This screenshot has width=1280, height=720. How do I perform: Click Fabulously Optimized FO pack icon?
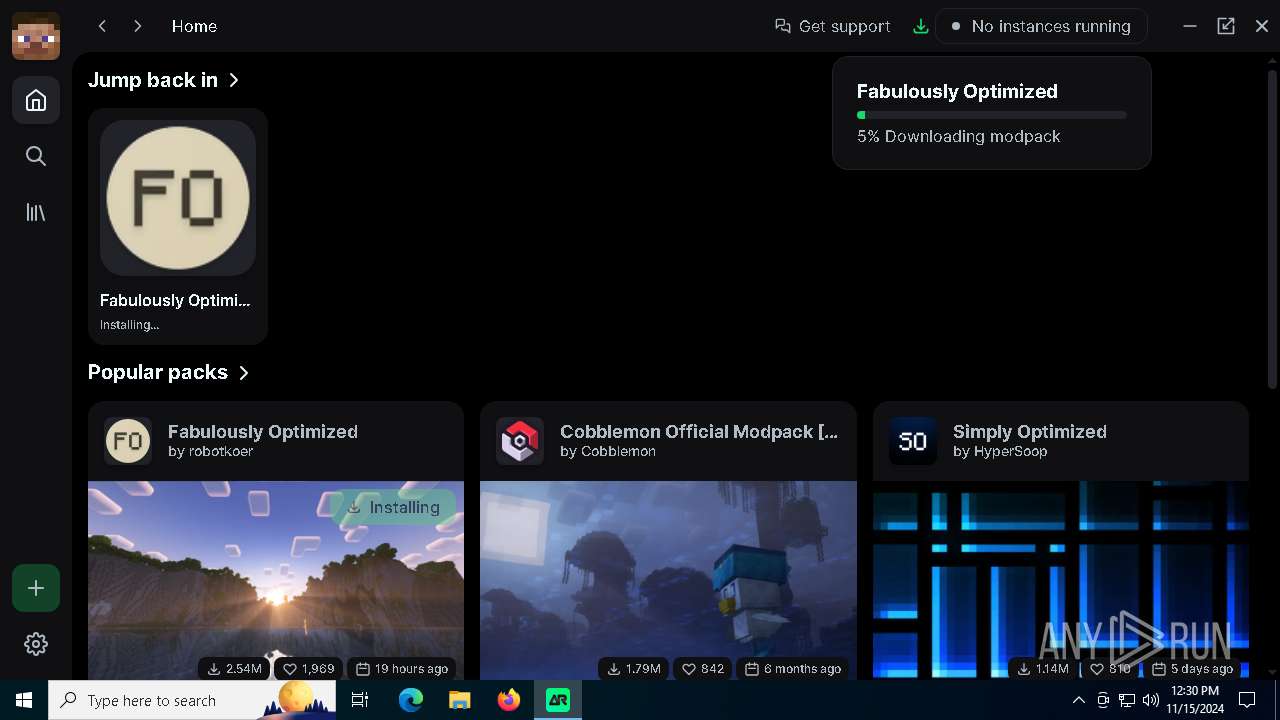(x=128, y=441)
